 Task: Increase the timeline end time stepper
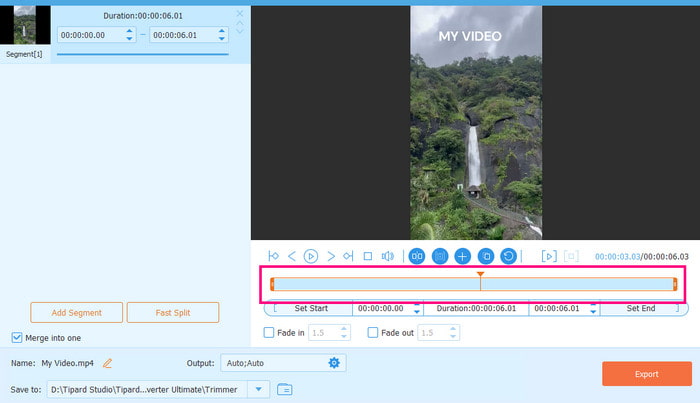click(x=593, y=305)
